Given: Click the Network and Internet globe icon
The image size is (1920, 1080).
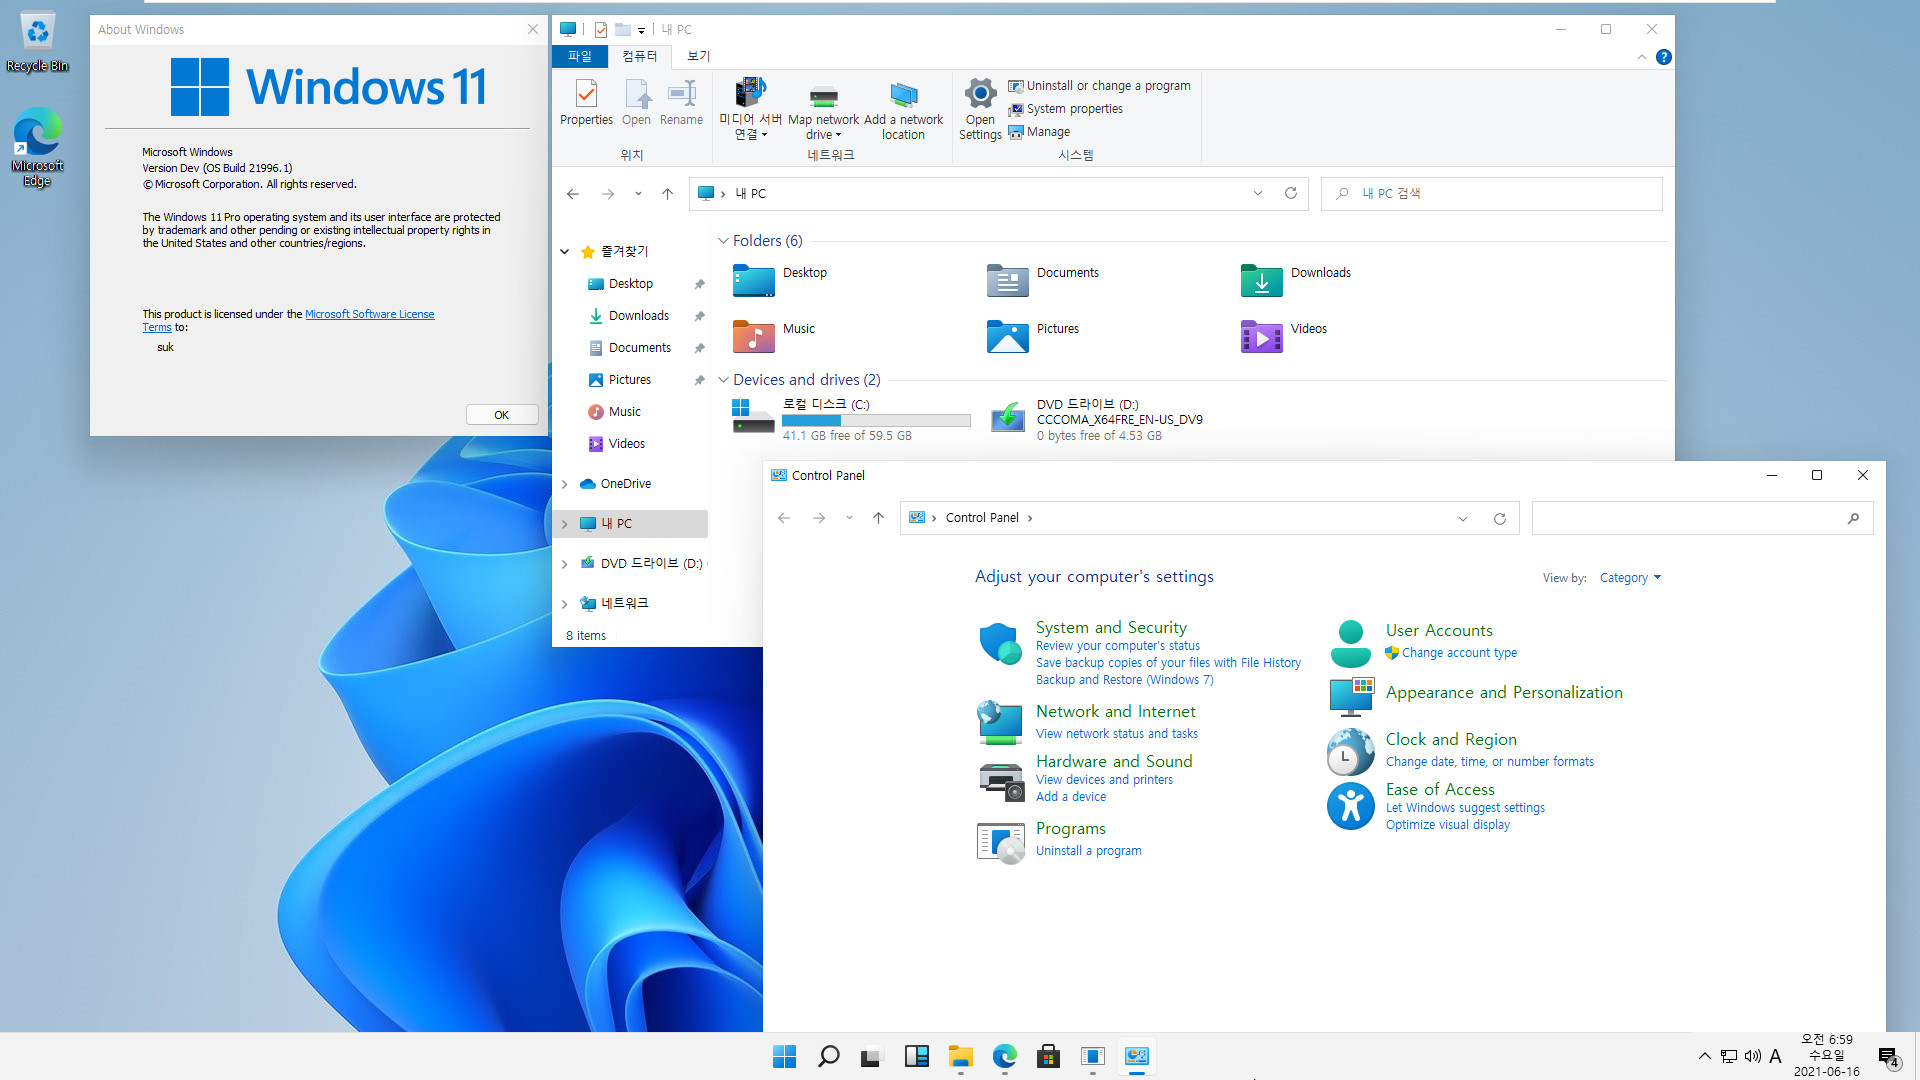Looking at the screenshot, I should tap(1000, 722).
